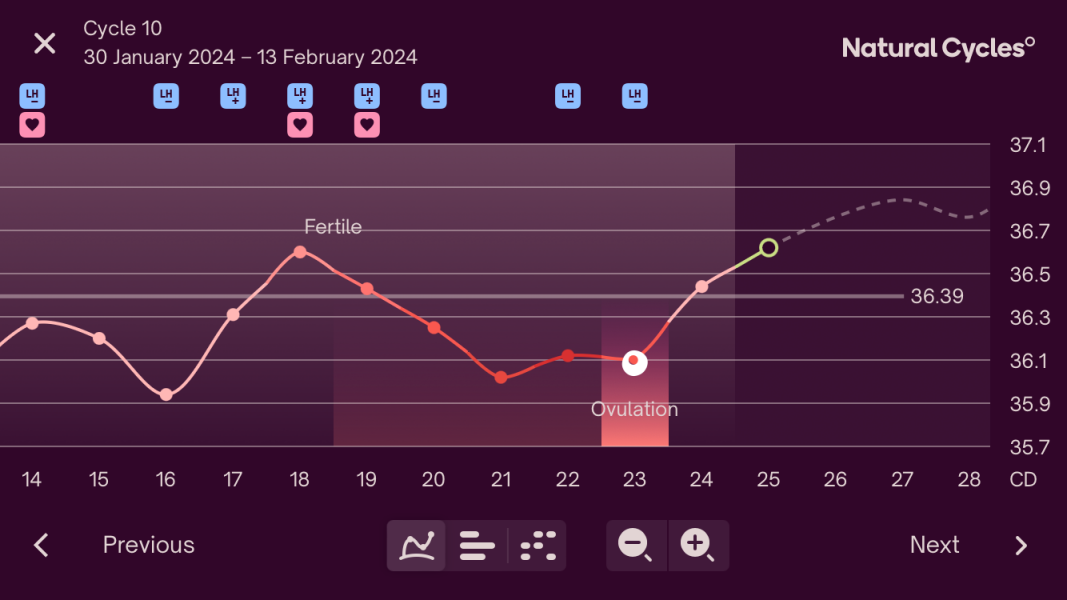Select the line graph view icon
Viewport: 1067px width, 600px height.
pos(416,546)
